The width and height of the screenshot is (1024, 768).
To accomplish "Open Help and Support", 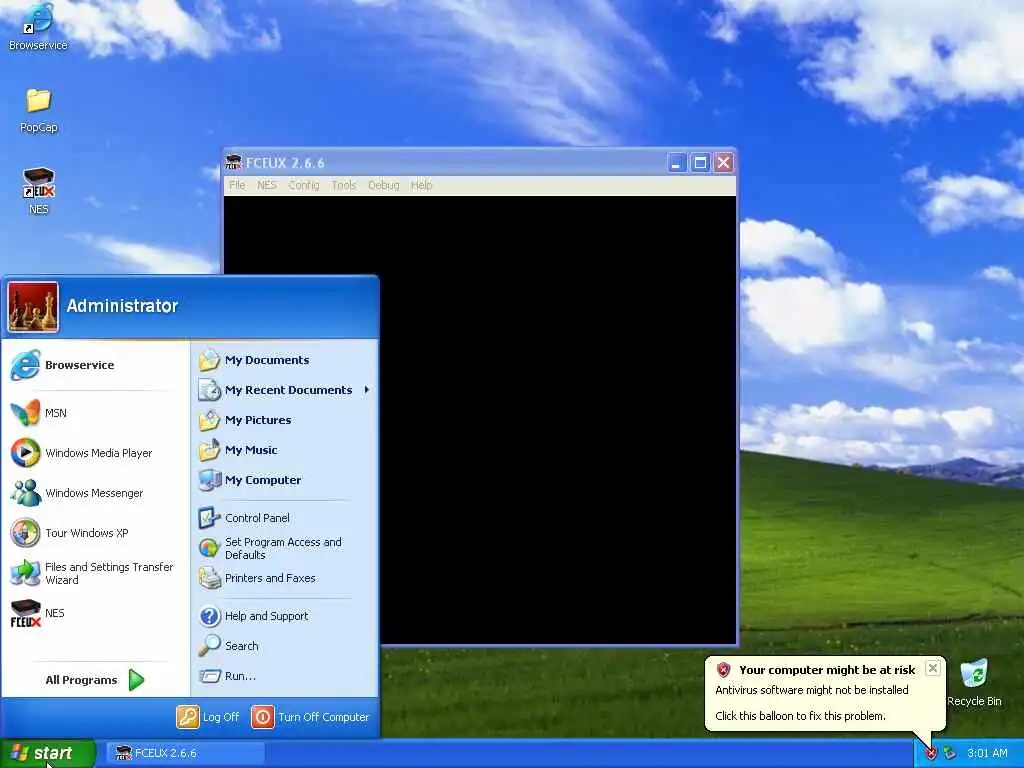I will [285, 616].
